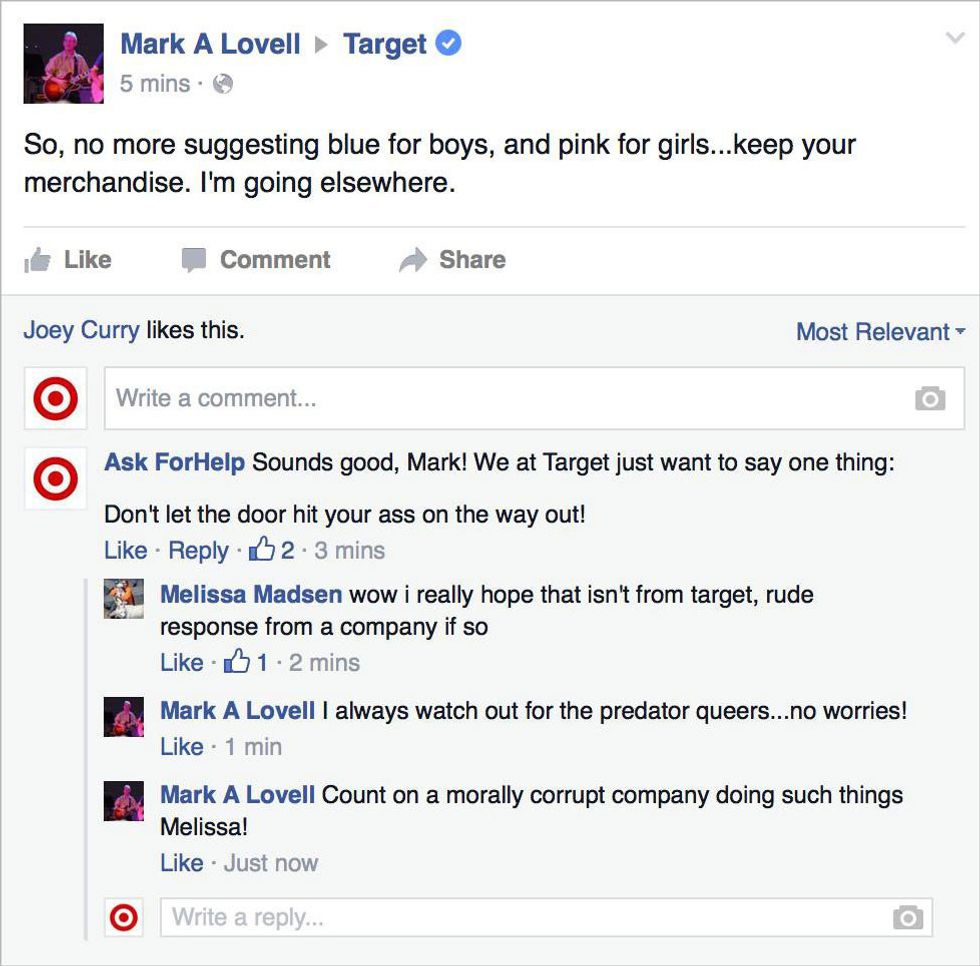The image size is (980, 966).
Task: Open Mark A Lovell's profile picture thumbnail
Action: click(63, 64)
